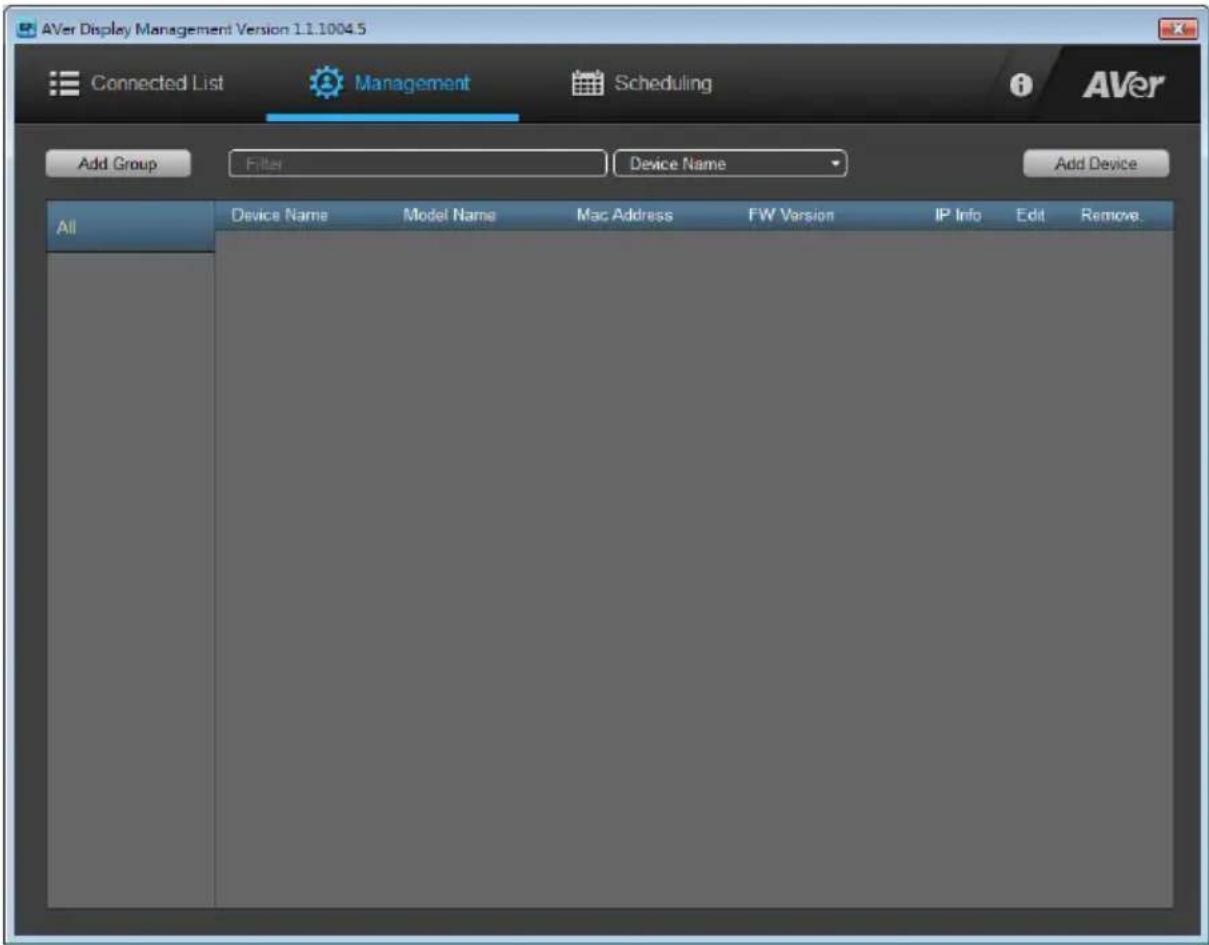The width and height of the screenshot is (1209, 945).
Task: Open the Connected List tab
Action: [x=136, y=84]
